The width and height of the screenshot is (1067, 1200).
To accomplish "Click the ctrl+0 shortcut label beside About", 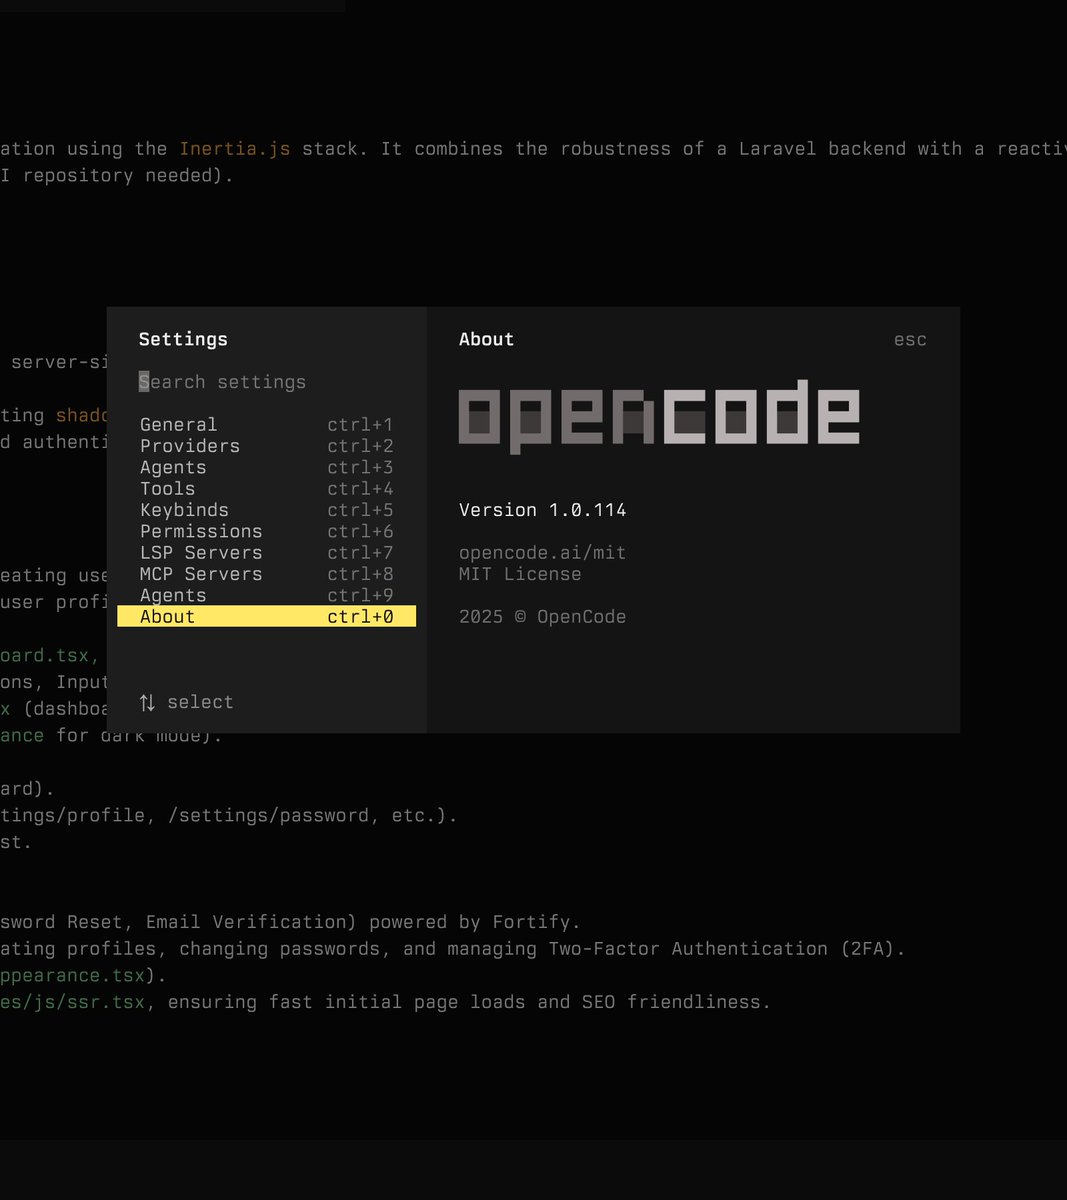I will (360, 616).
